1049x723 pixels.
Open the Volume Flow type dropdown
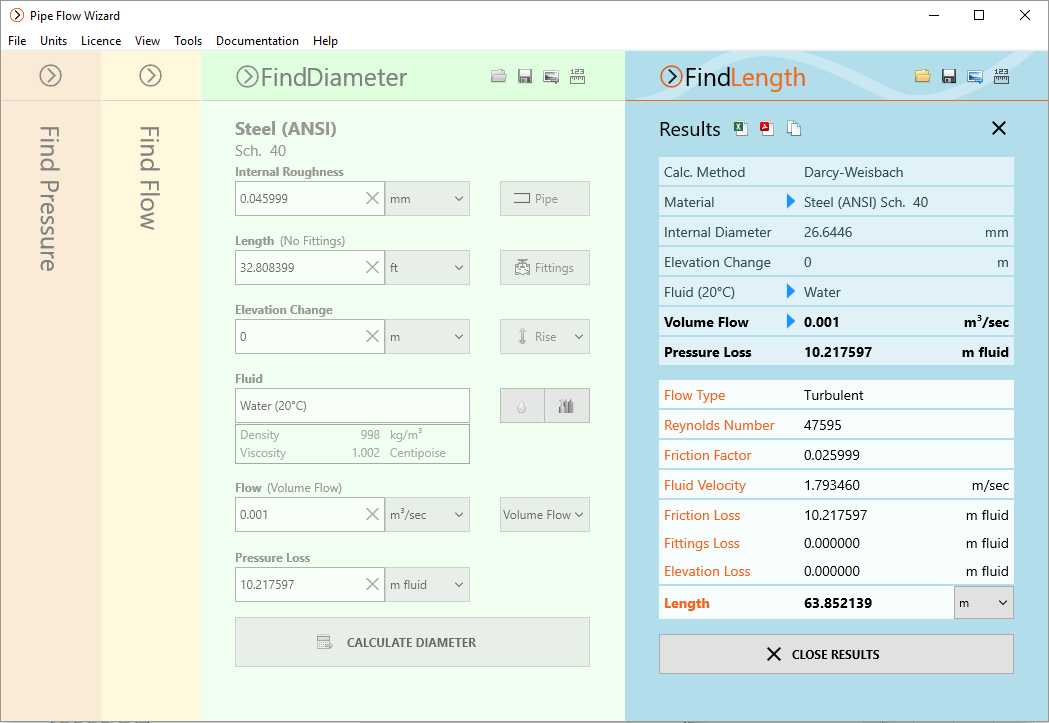pyautogui.click(x=545, y=514)
